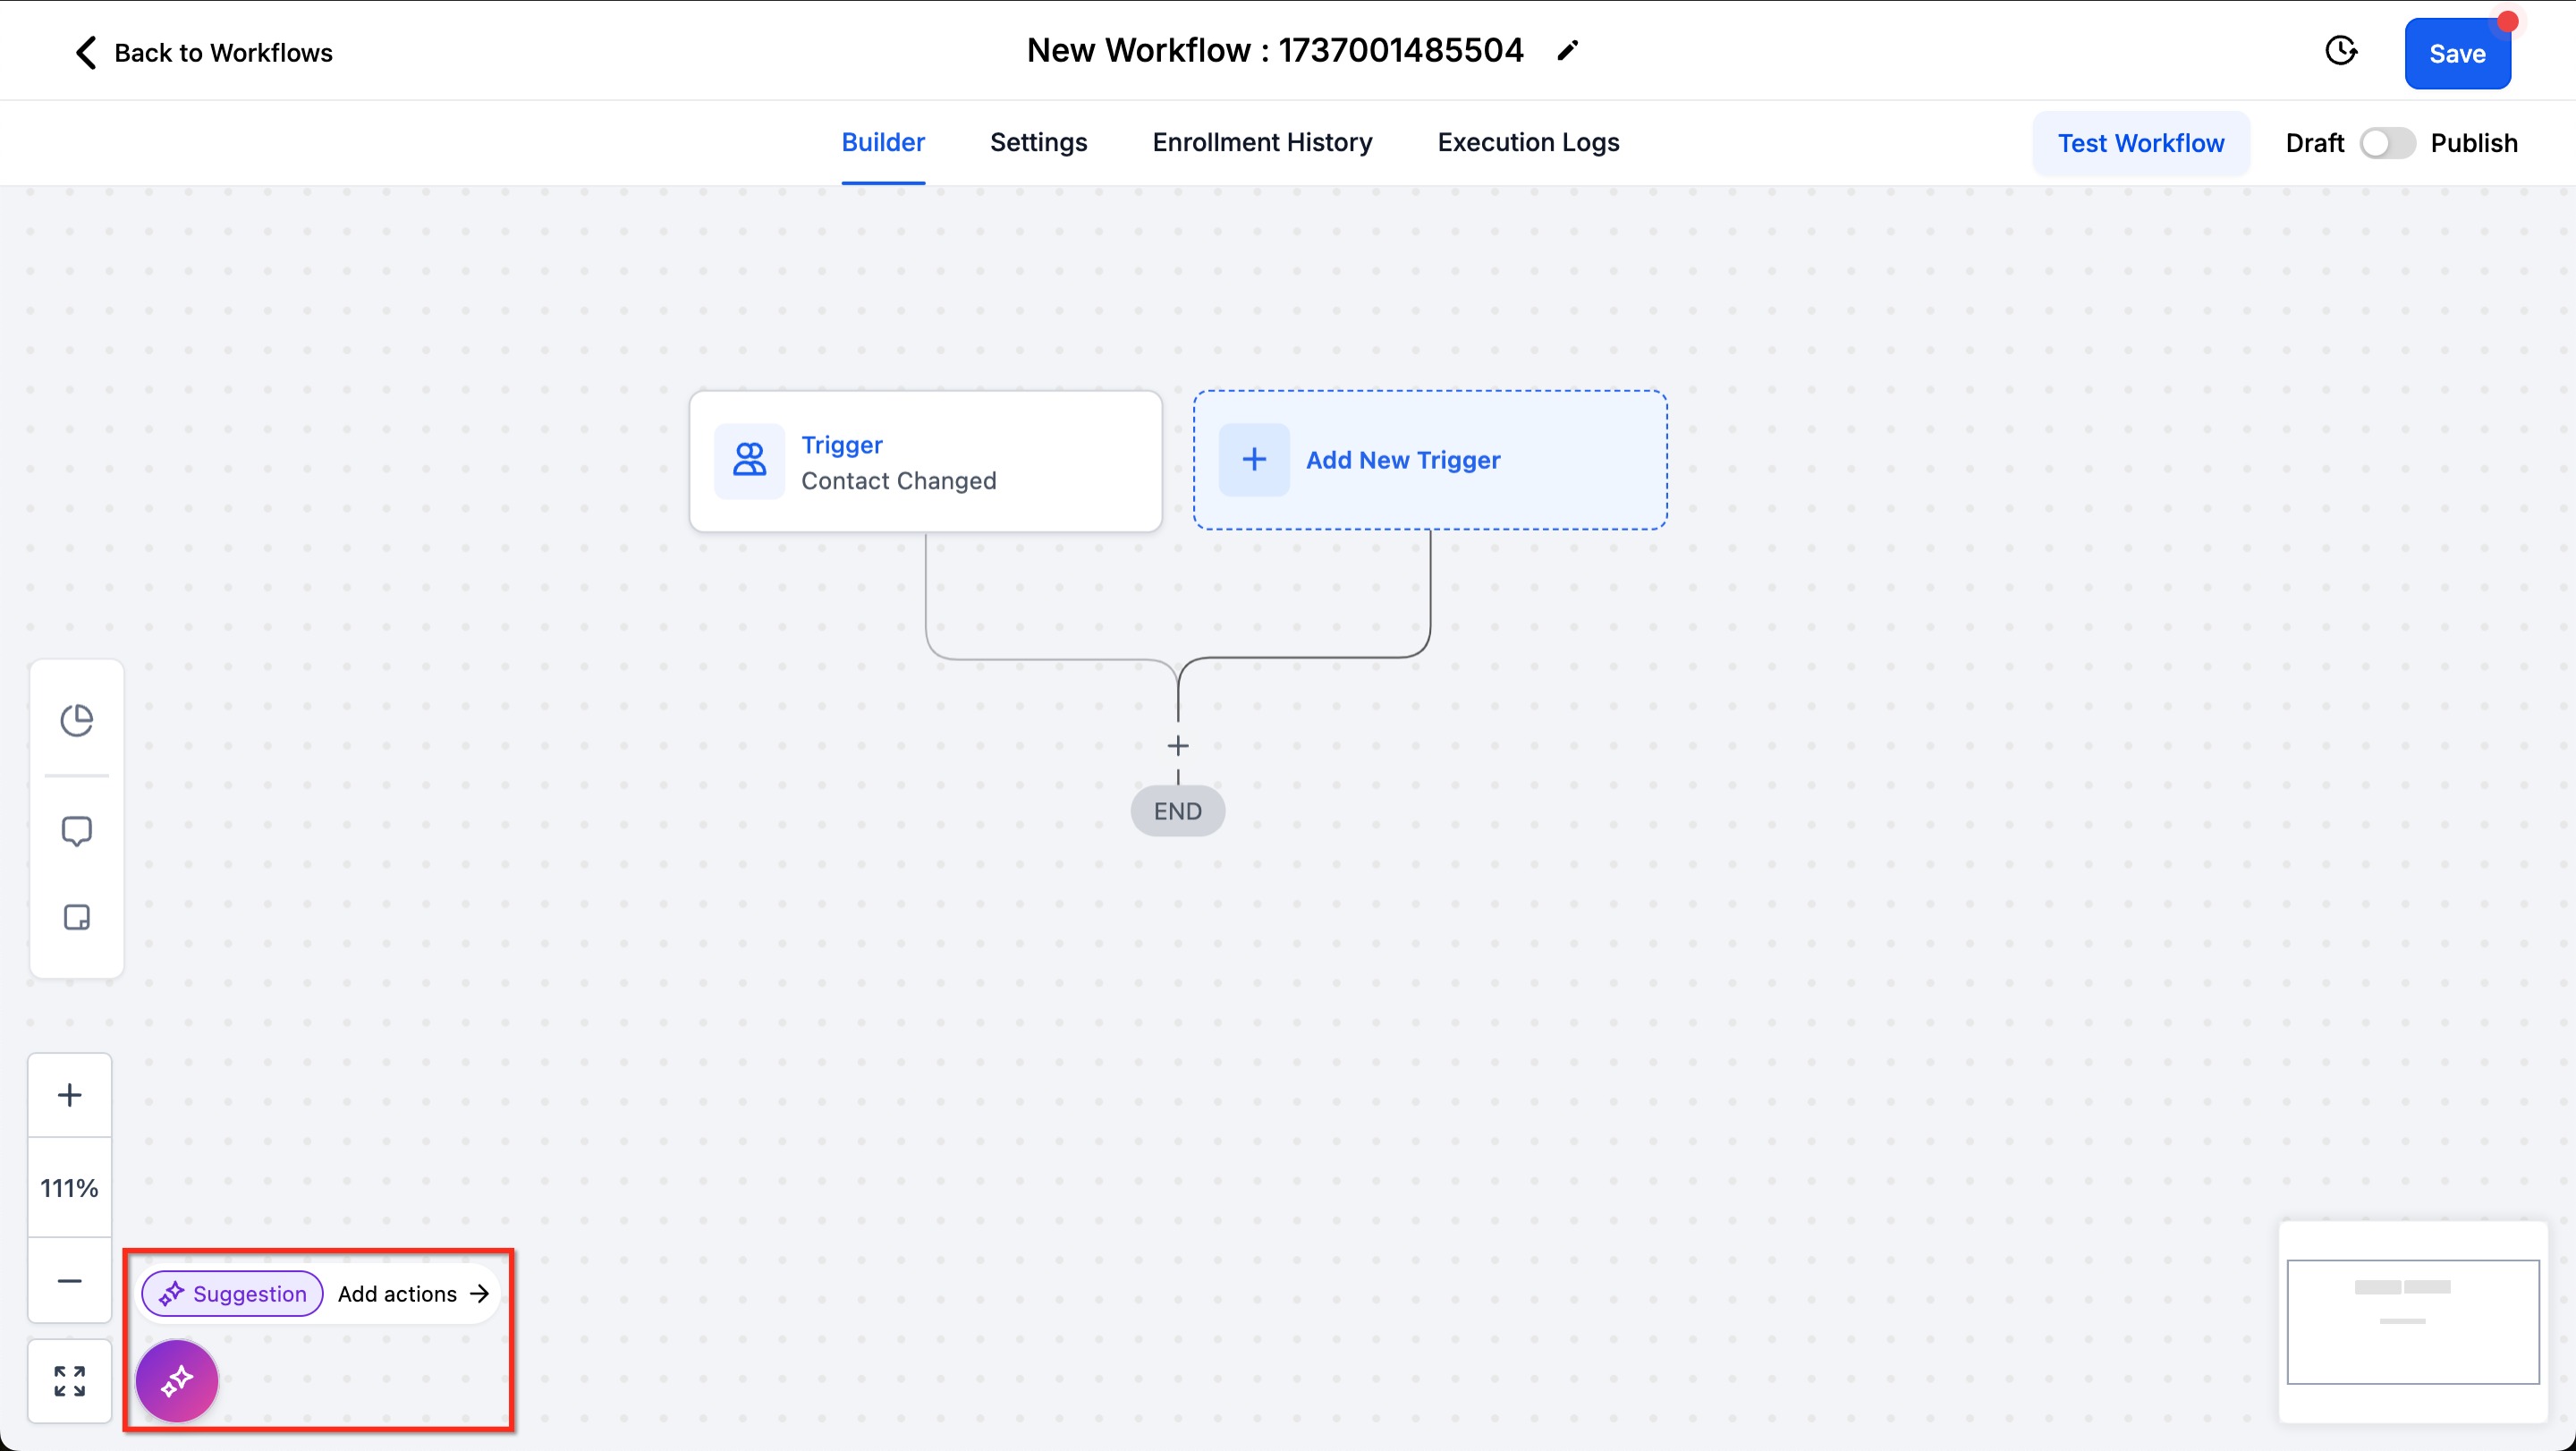
Task: Open the Enrollment History tab
Action: pyautogui.click(x=1262, y=143)
